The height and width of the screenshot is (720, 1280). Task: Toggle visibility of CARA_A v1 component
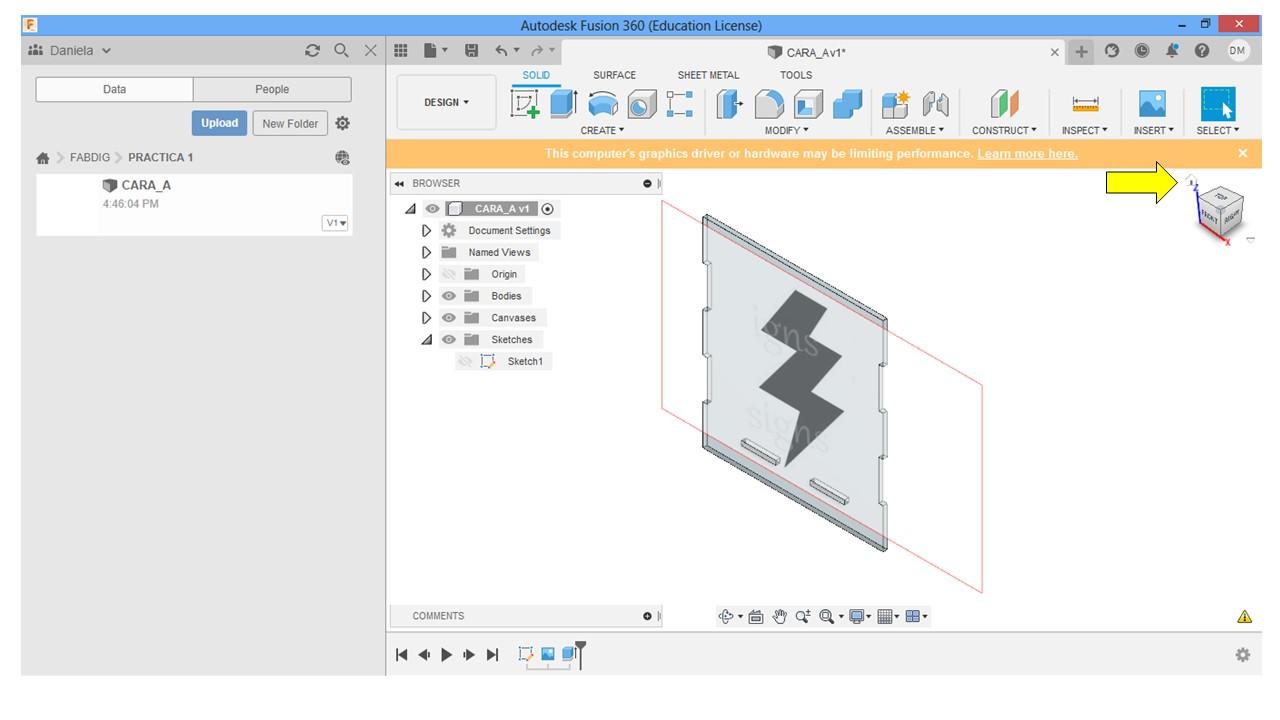click(x=432, y=209)
